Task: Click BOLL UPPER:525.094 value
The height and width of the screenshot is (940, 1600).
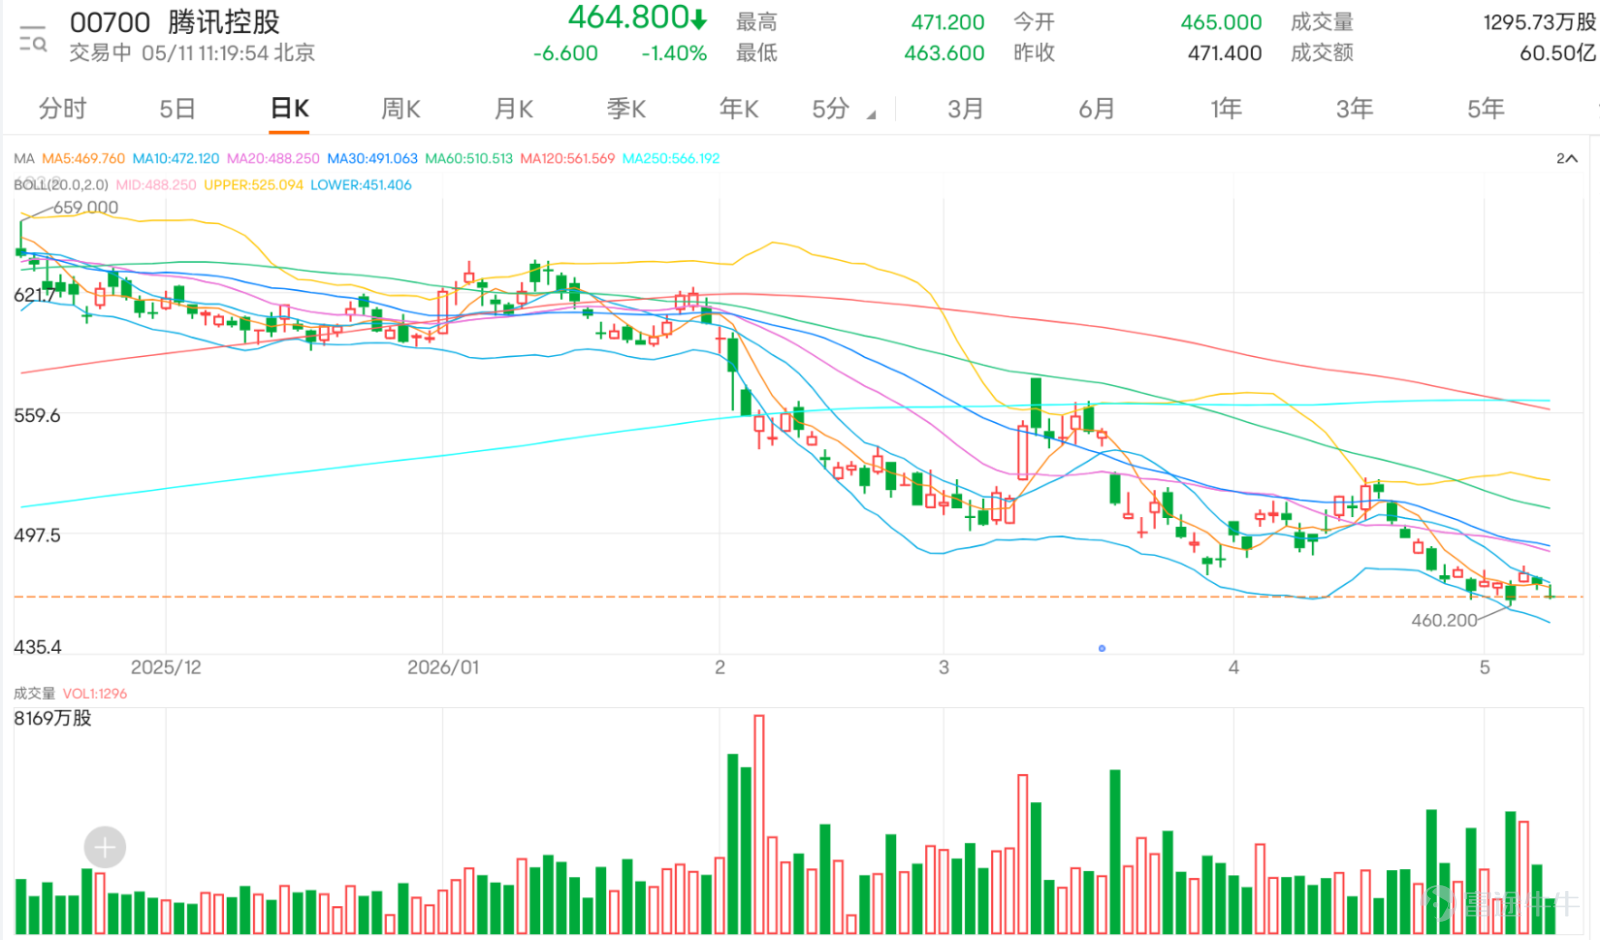Action: tap(253, 185)
